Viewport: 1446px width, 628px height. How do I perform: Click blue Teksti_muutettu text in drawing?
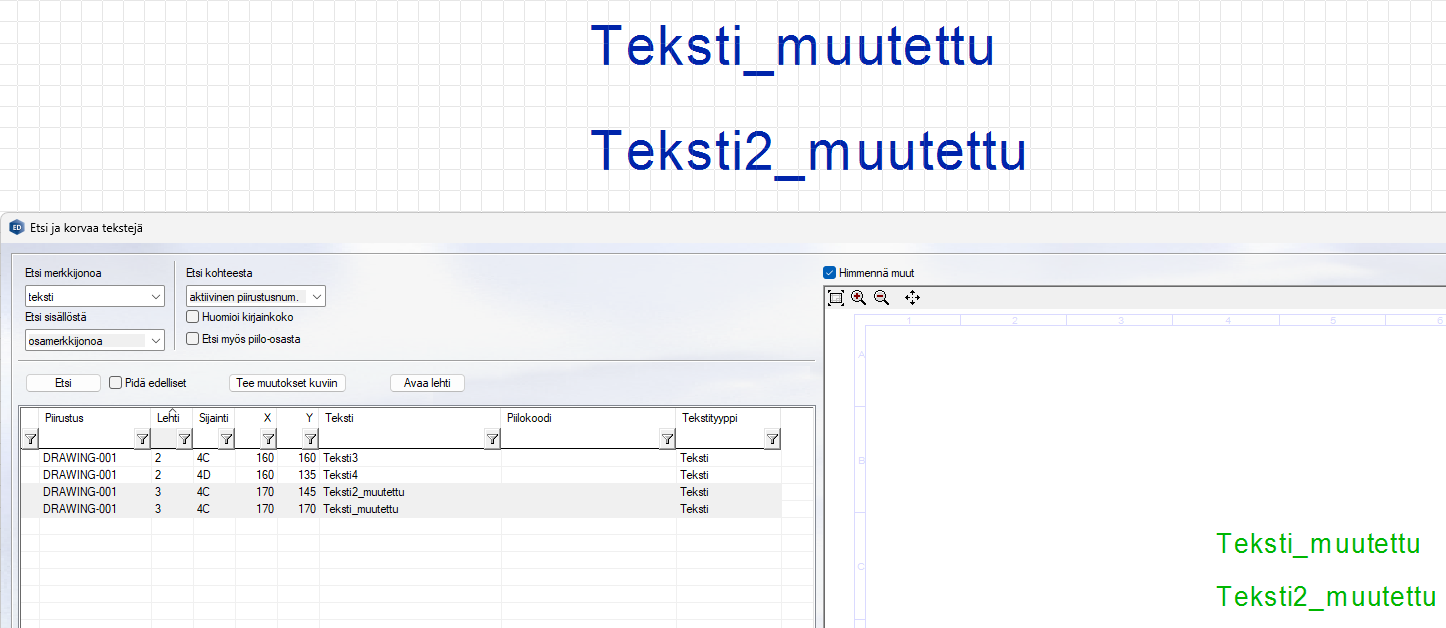coord(792,47)
